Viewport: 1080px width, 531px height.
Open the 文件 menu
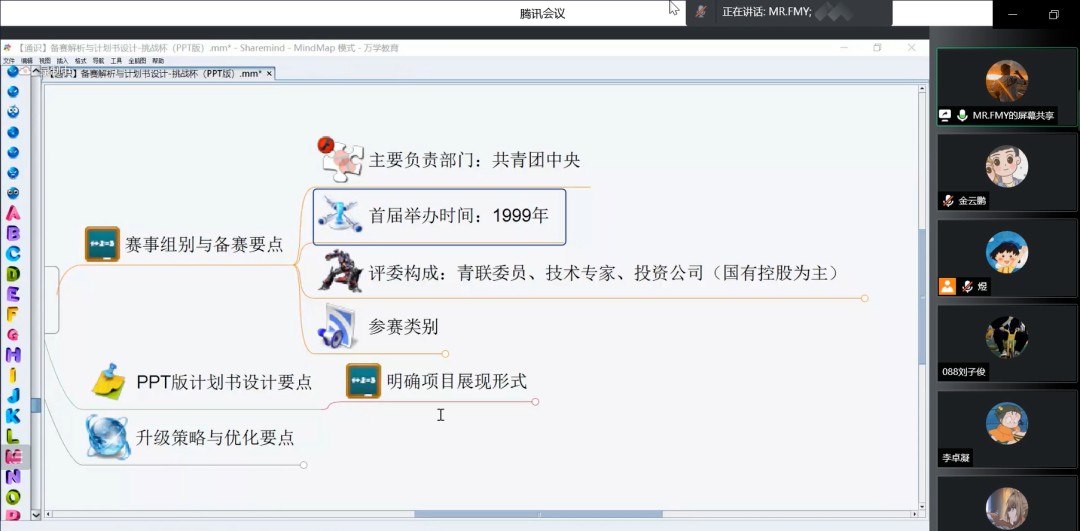pyautogui.click(x=9, y=61)
